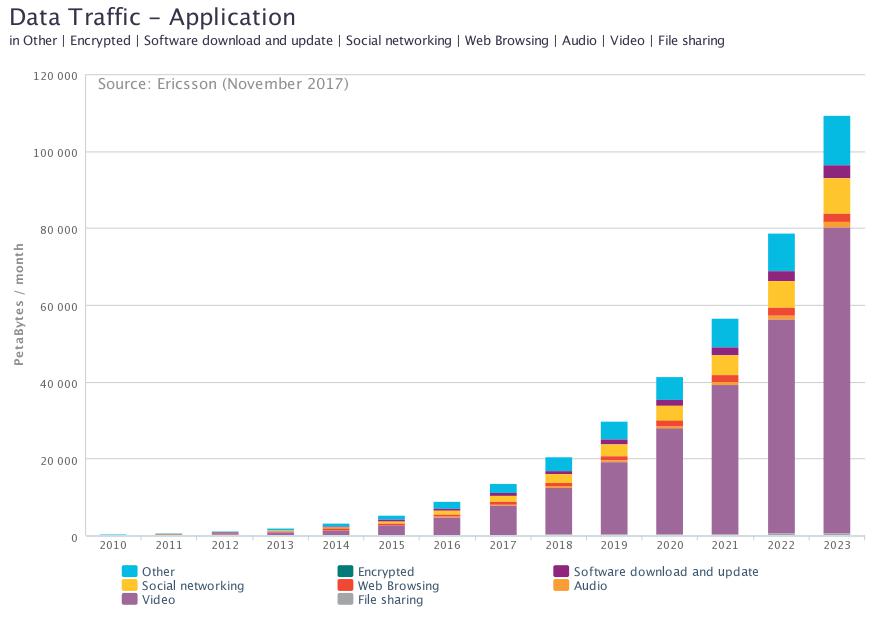
Task: Click the Source: Ericsson (November 2017) text
Action: (223, 84)
